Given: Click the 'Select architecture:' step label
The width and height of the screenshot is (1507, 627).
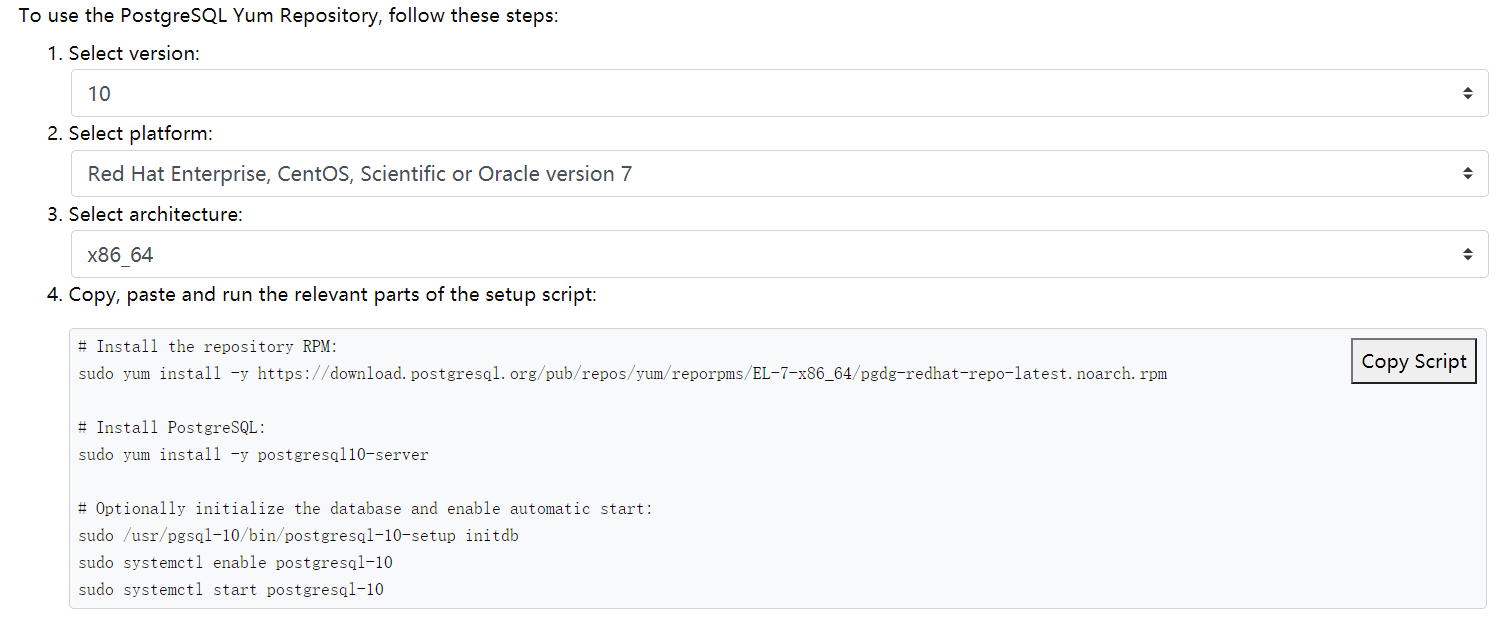Looking at the screenshot, I should (x=155, y=214).
